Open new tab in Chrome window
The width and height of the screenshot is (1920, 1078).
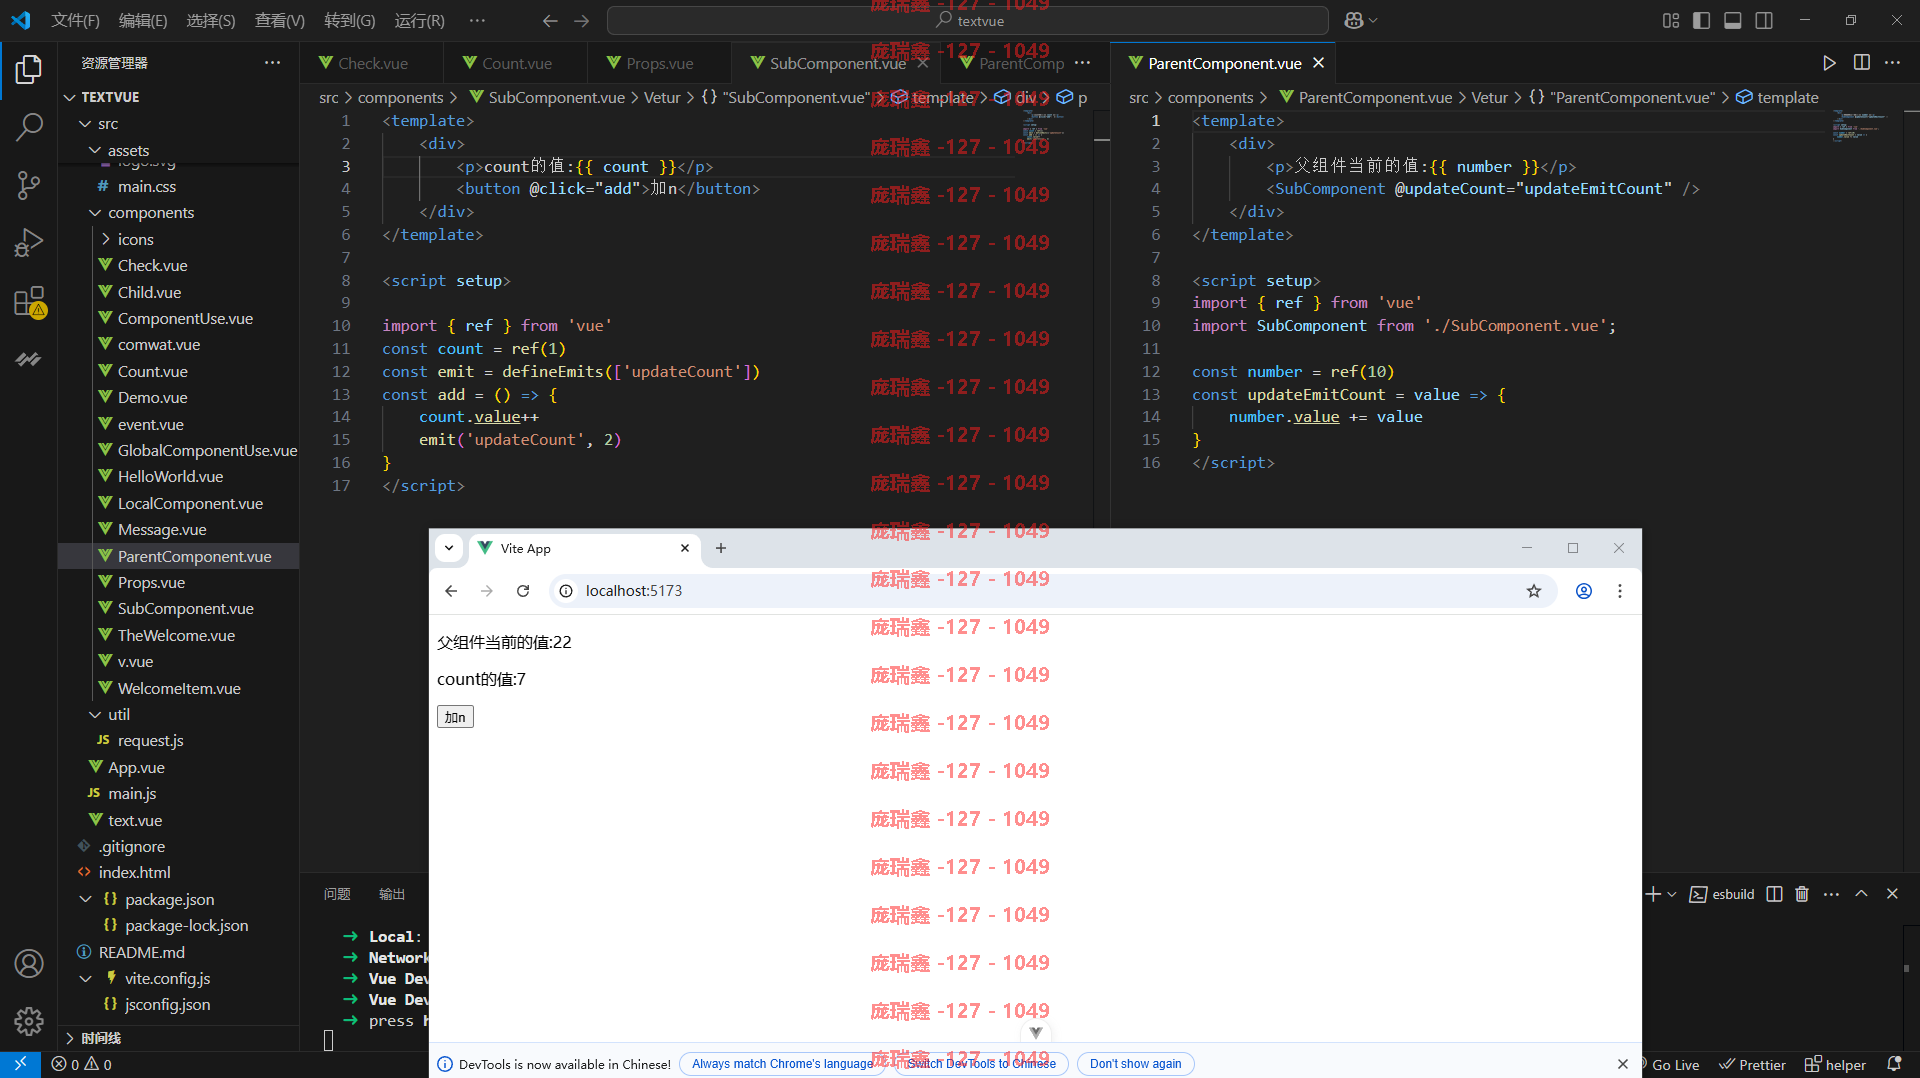pos(721,548)
